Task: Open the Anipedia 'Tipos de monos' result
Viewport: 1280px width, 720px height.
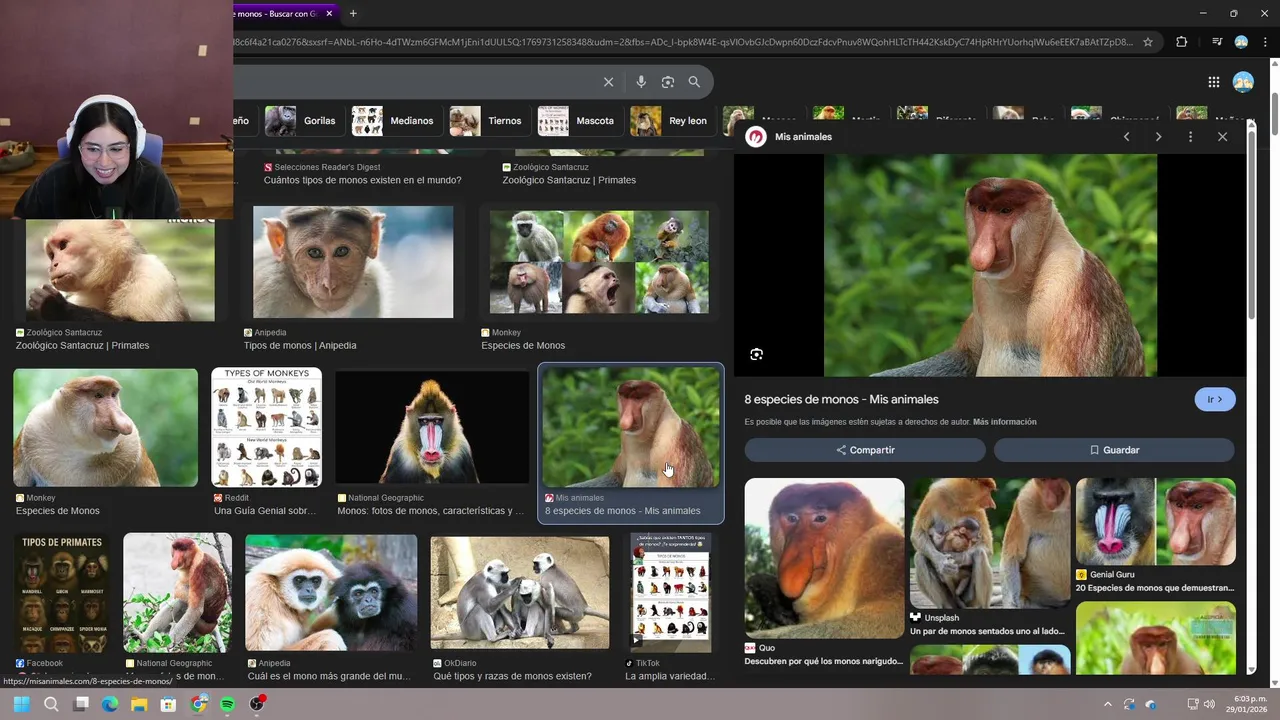Action: click(x=353, y=262)
